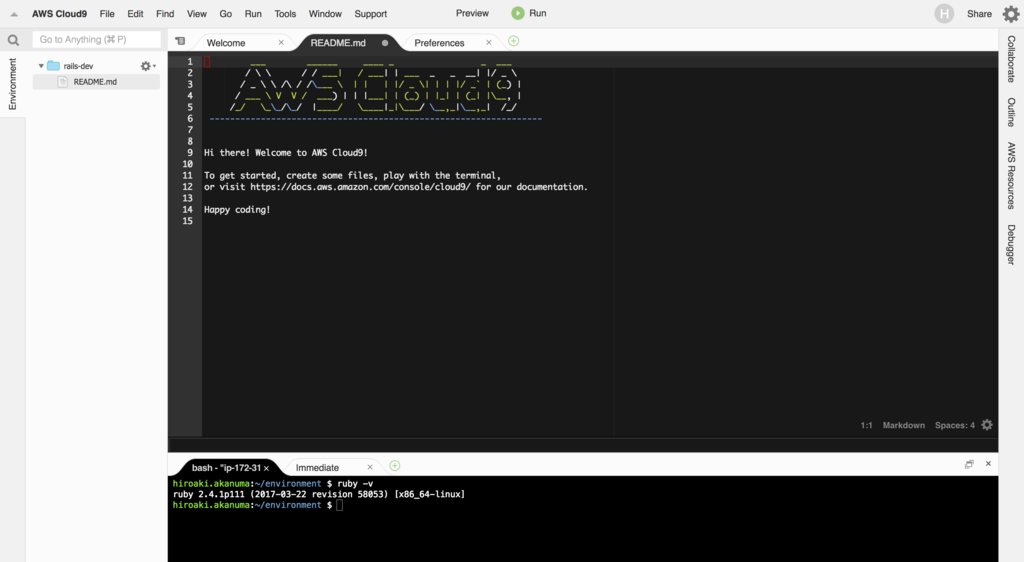Click the editor pane tab-list icon
Viewport: 1024px width, 562px height.
pyautogui.click(x=180, y=41)
